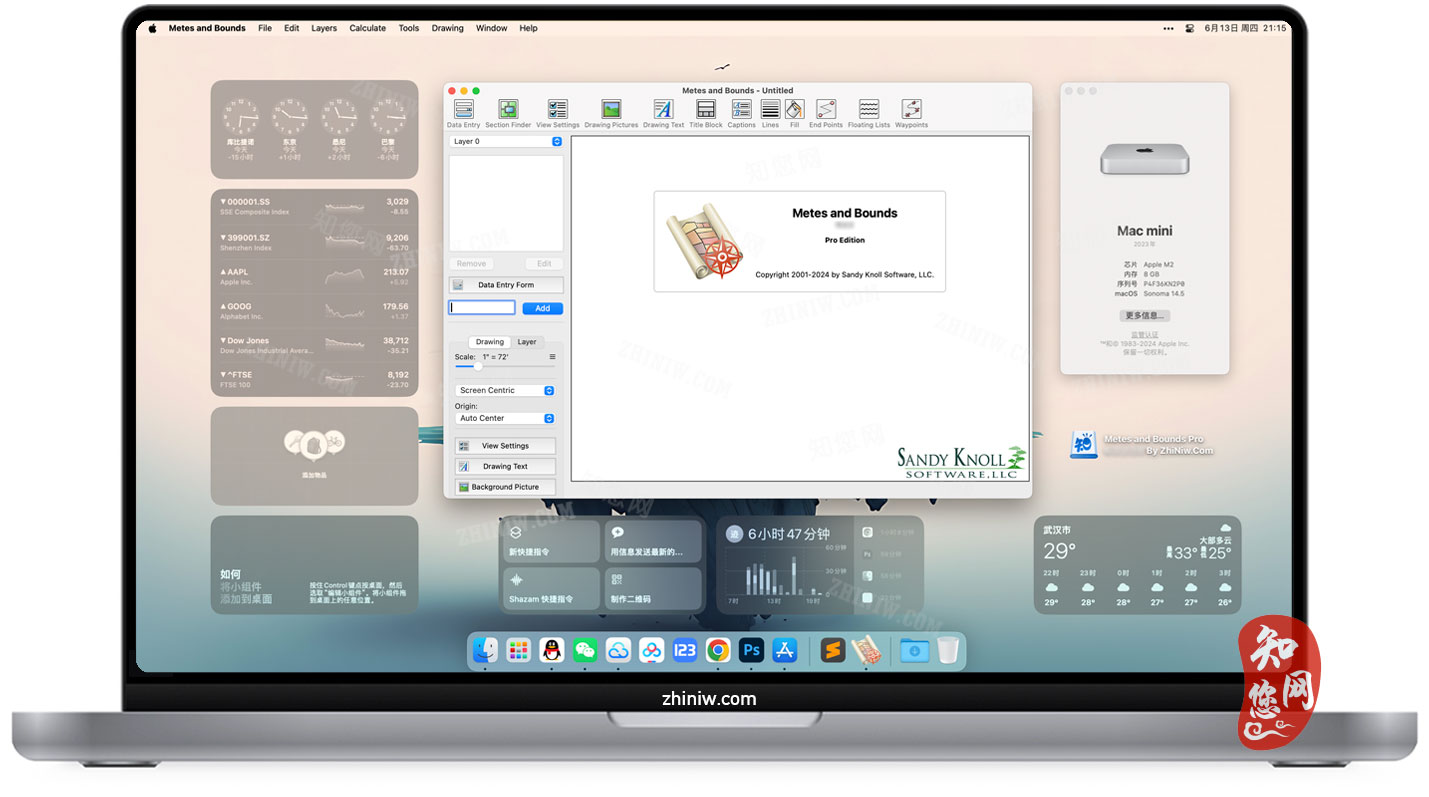Open Launchpad from the Dock
Viewport: 1429px width, 797px height.
coord(518,650)
